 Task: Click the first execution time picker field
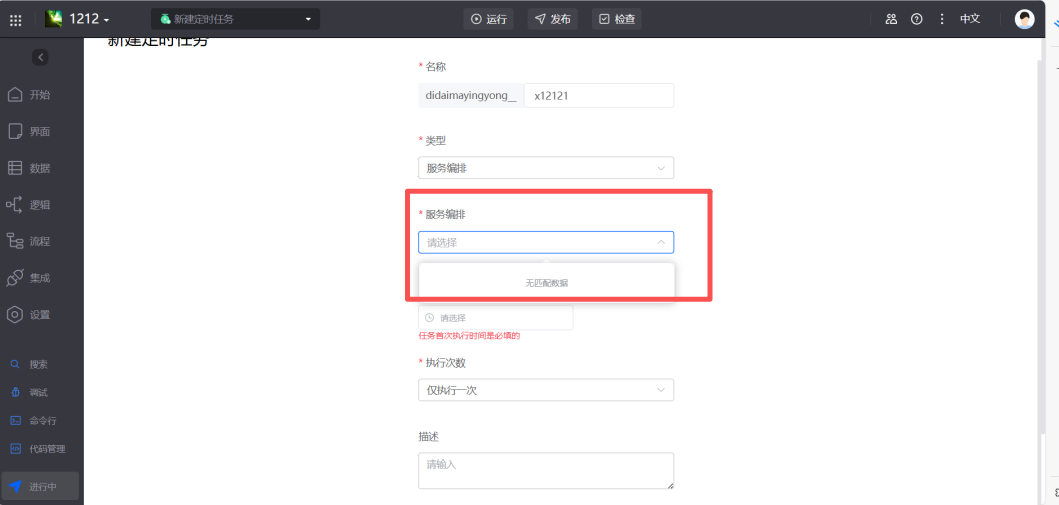496,317
